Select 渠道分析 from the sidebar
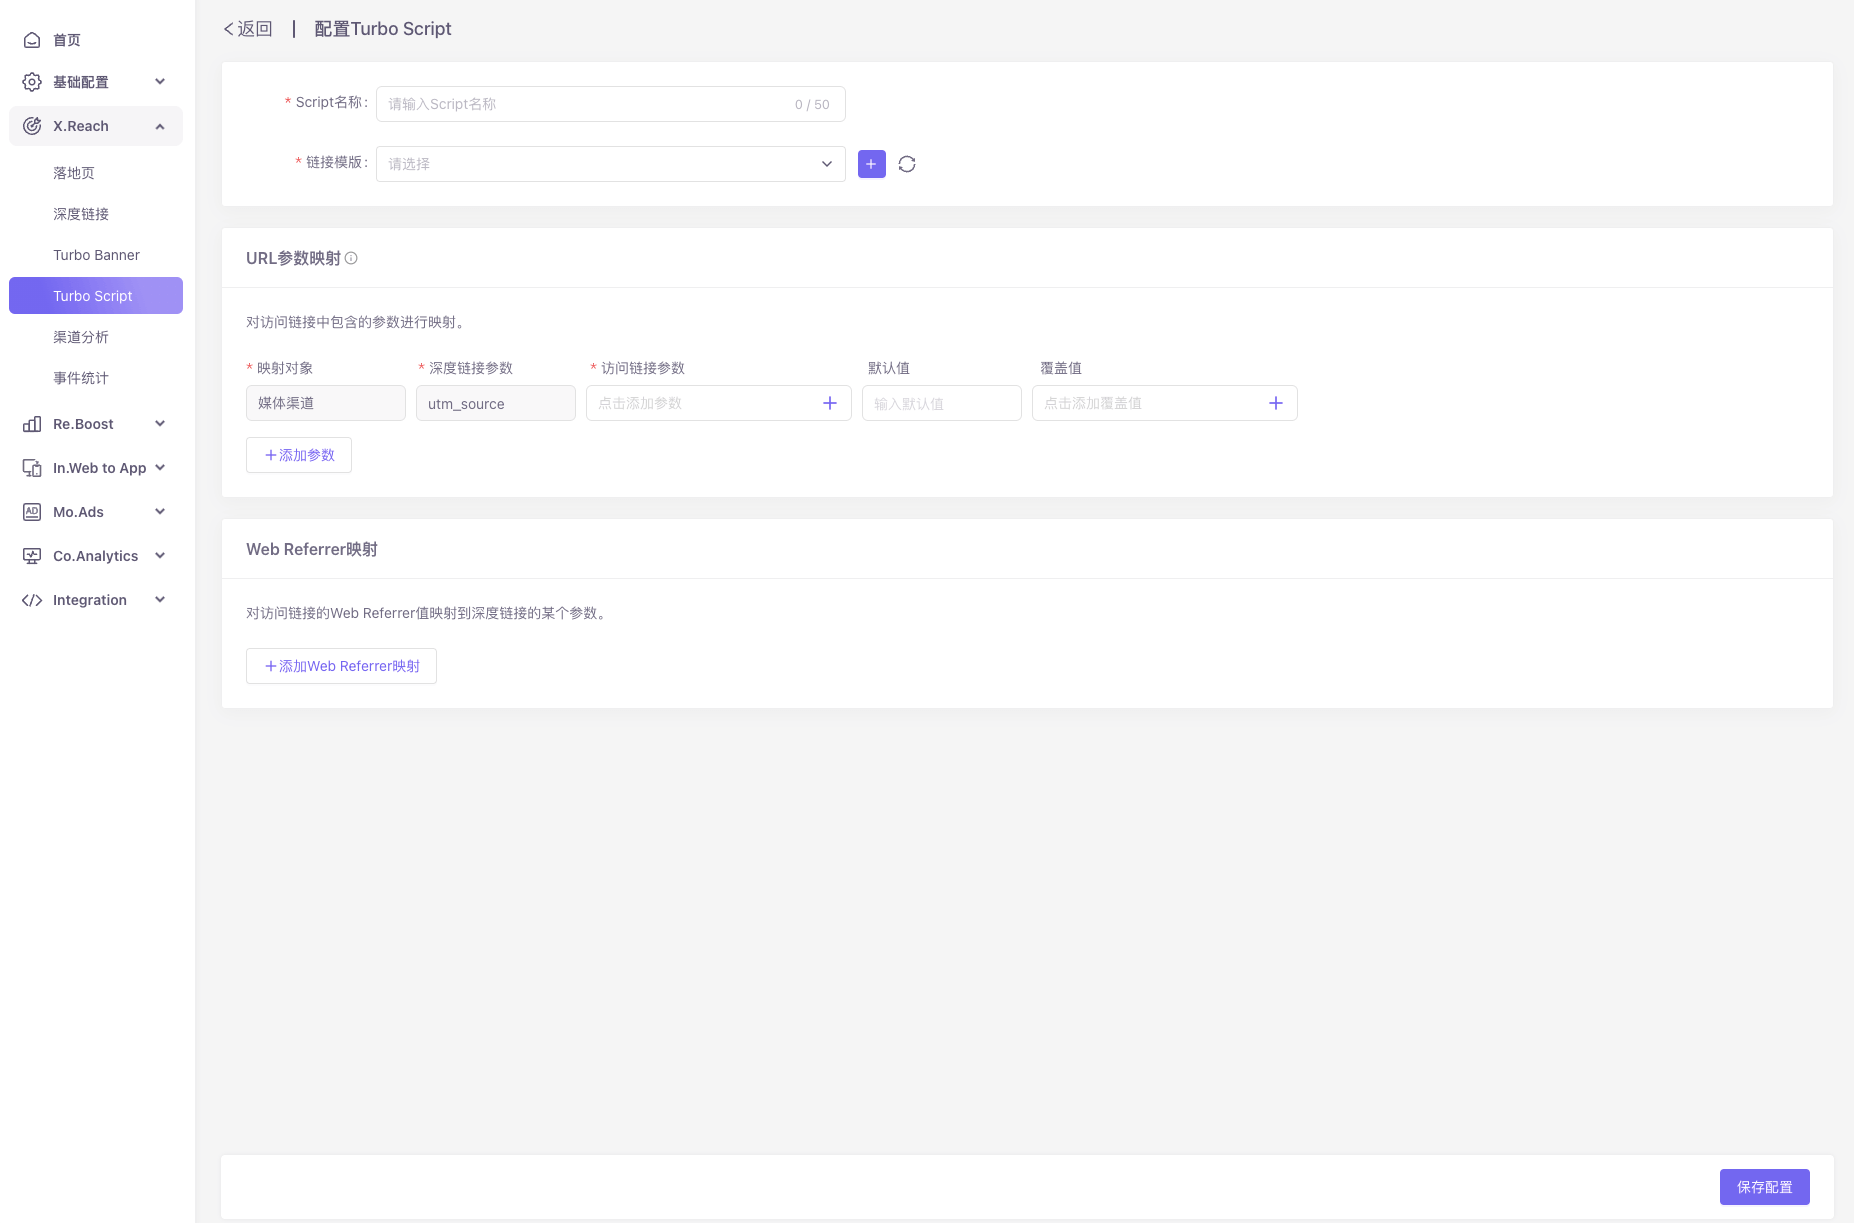 point(81,337)
